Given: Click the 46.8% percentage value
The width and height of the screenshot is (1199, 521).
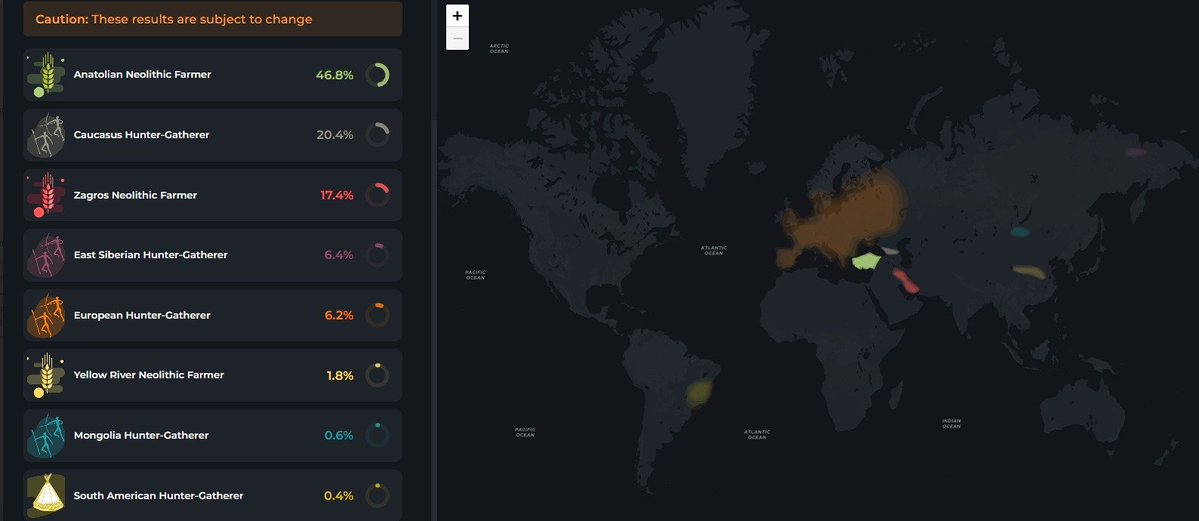Looking at the screenshot, I should coord(334,75).
